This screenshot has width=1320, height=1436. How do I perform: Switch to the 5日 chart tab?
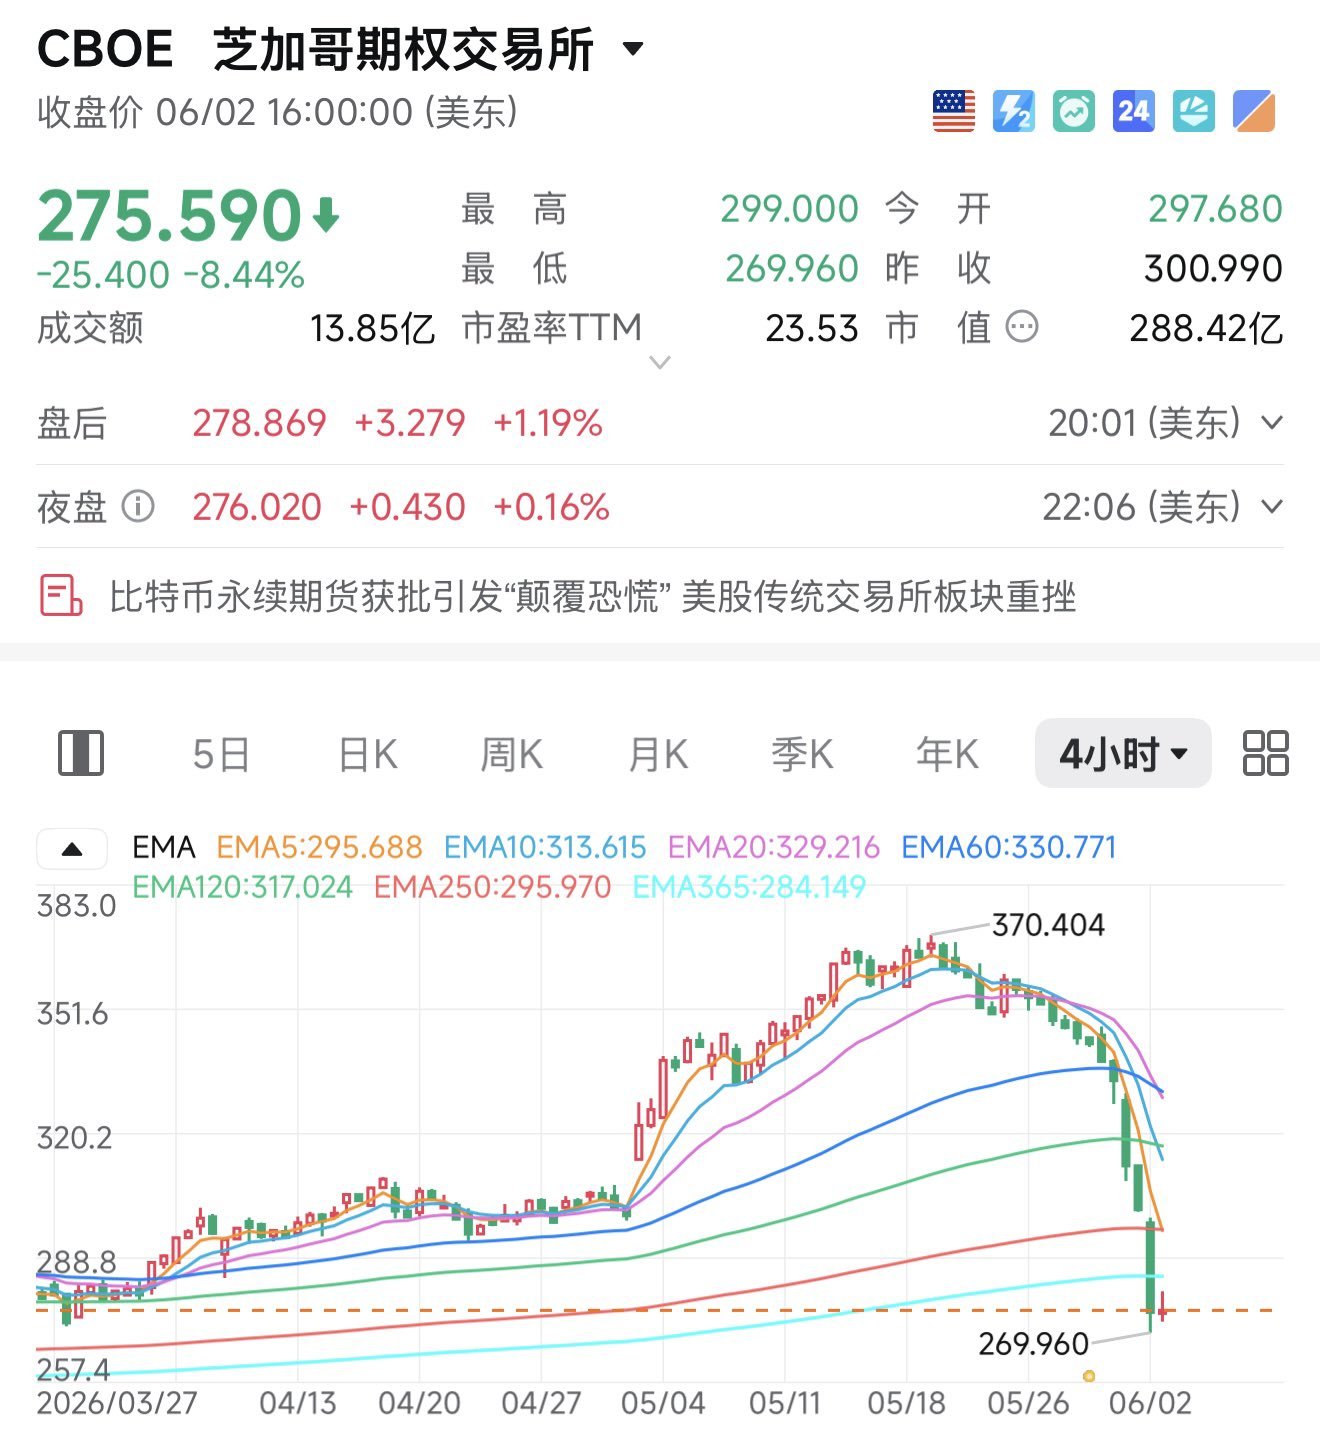tap(221, 754)
